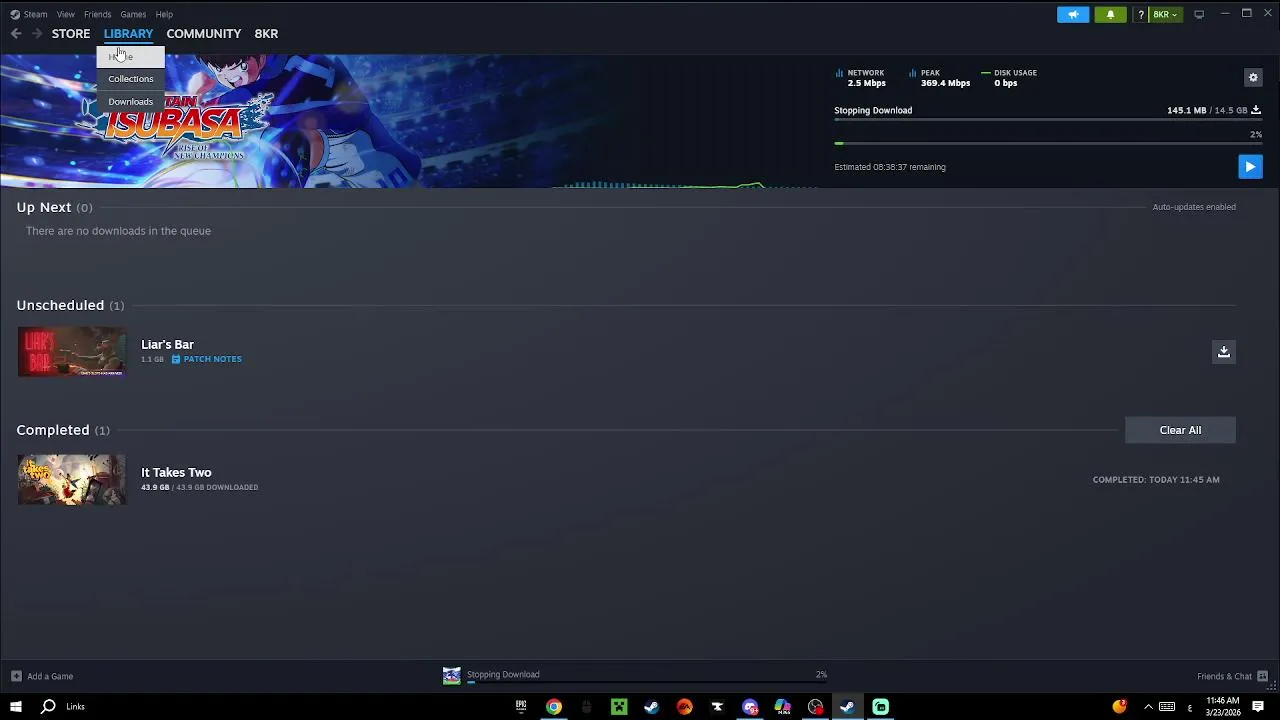Choose Downloads in the Library dropdown
Viewport: 1280px width, 720px height.
click(x=131, y=102)
